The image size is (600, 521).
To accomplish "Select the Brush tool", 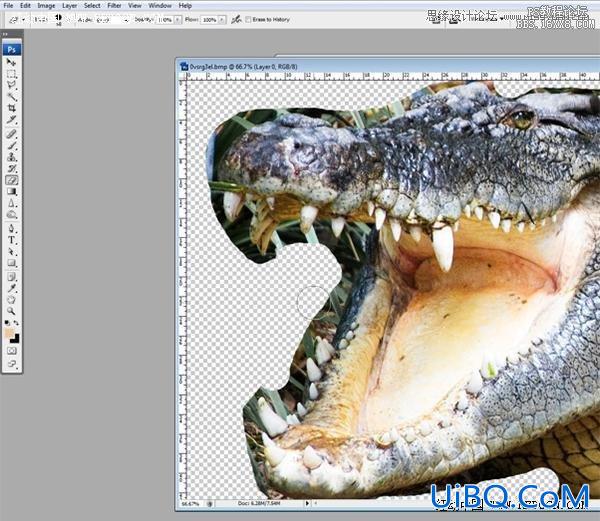I will pos(11,145).
